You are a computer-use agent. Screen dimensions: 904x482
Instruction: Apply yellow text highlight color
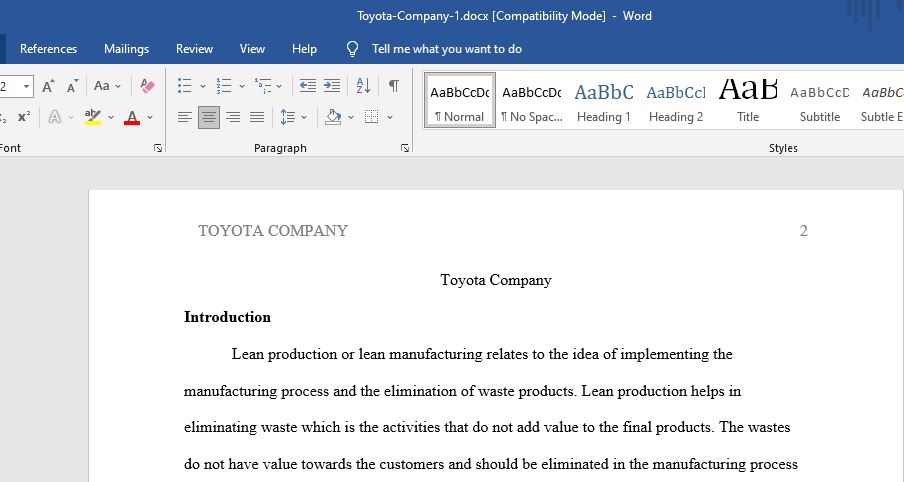[x=92, y=117]
